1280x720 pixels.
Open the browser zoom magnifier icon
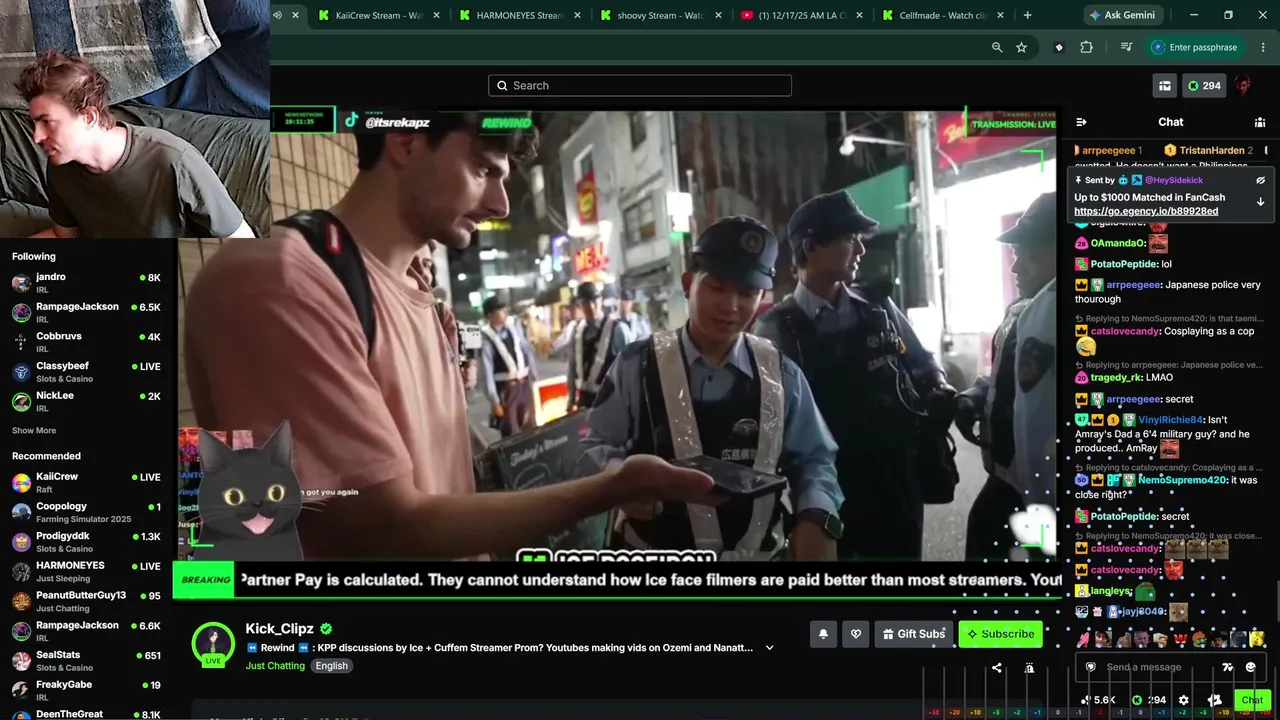(x=997, y=47)
